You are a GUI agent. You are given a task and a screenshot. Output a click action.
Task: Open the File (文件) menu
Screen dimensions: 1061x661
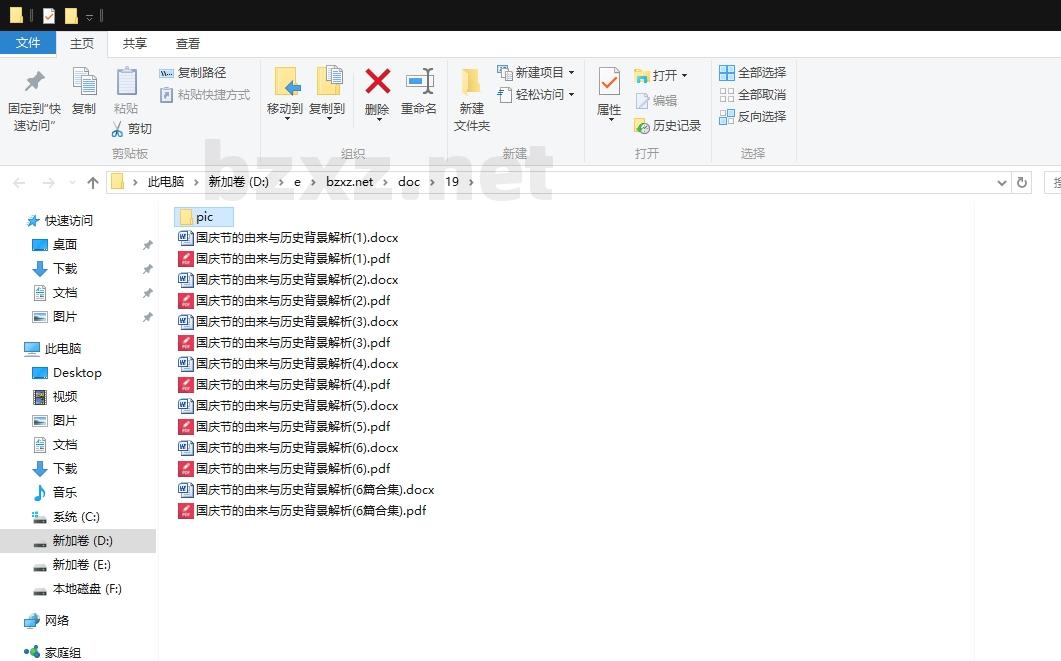28,43
